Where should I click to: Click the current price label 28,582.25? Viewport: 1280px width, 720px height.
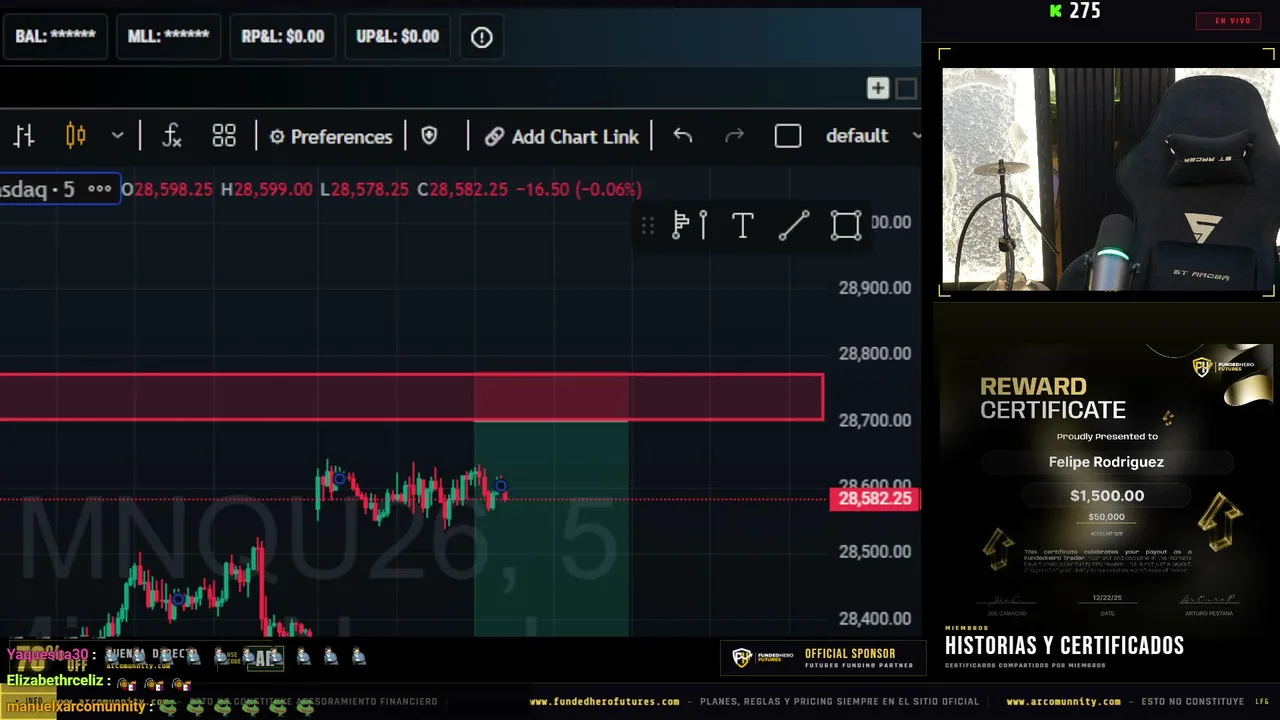(x=875, y=499)
